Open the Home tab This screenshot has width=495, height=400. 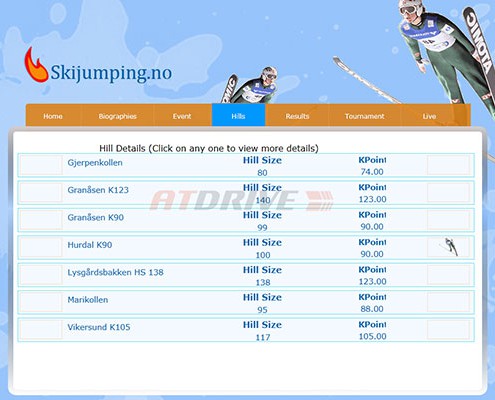click(53, 116)
